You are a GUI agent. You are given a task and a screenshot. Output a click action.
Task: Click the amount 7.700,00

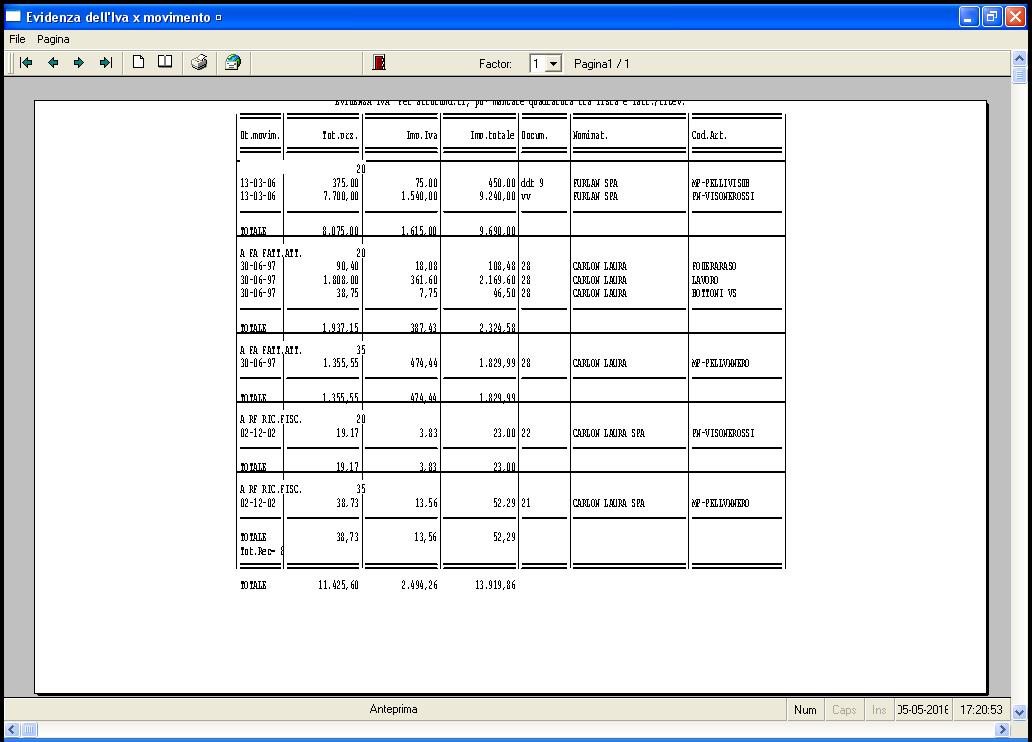[x=341, y=196]
